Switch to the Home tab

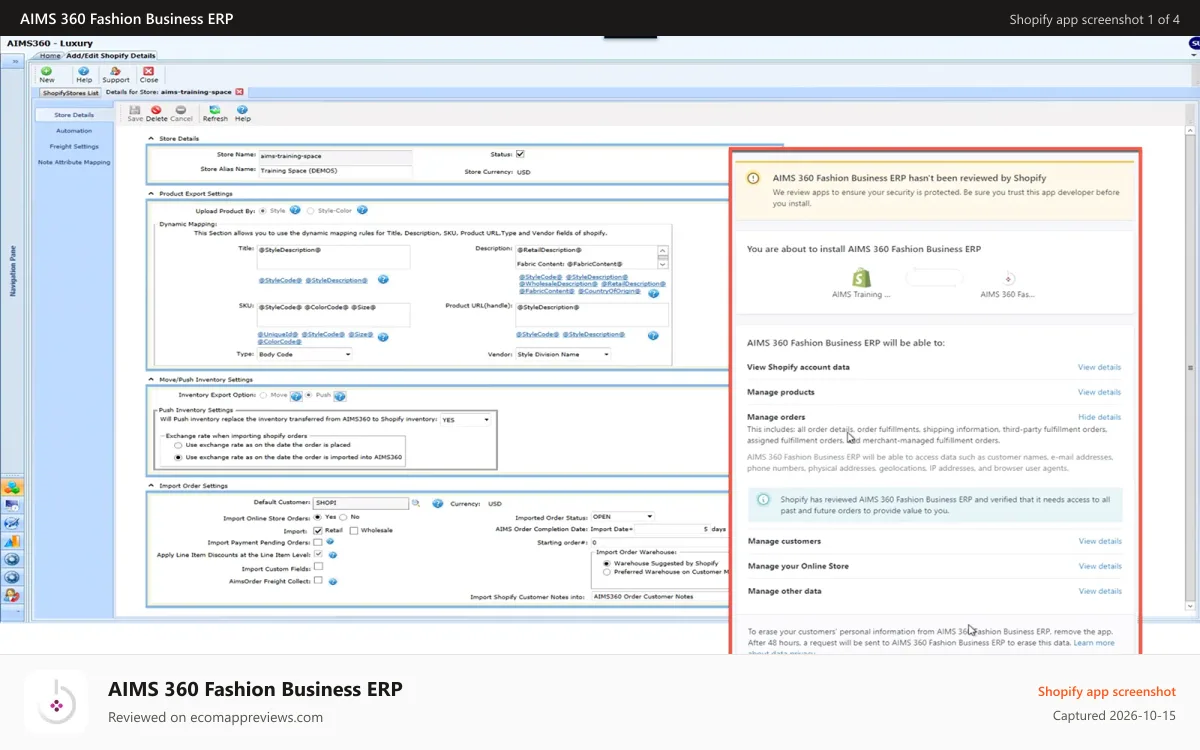click(x=50, y=56)
